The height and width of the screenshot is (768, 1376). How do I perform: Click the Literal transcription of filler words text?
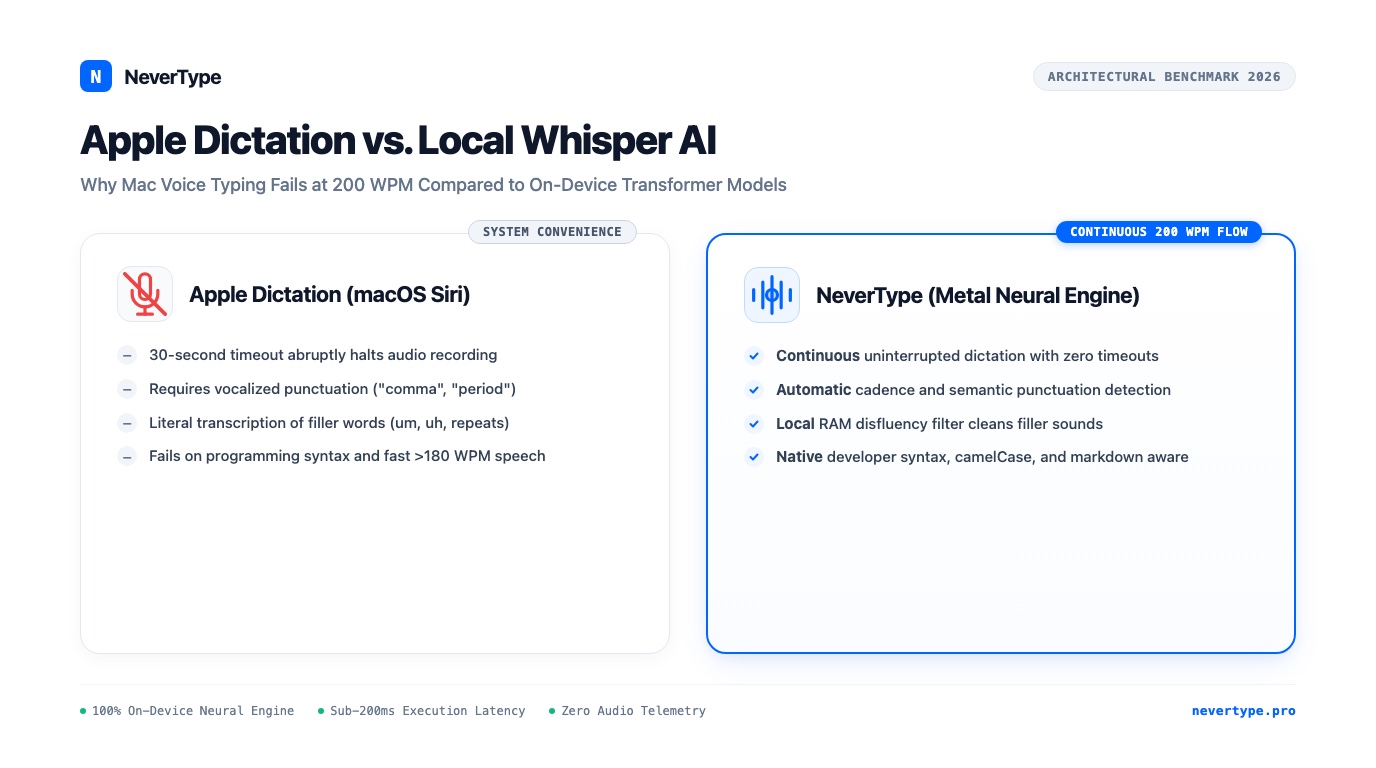[x=329, y=423]
